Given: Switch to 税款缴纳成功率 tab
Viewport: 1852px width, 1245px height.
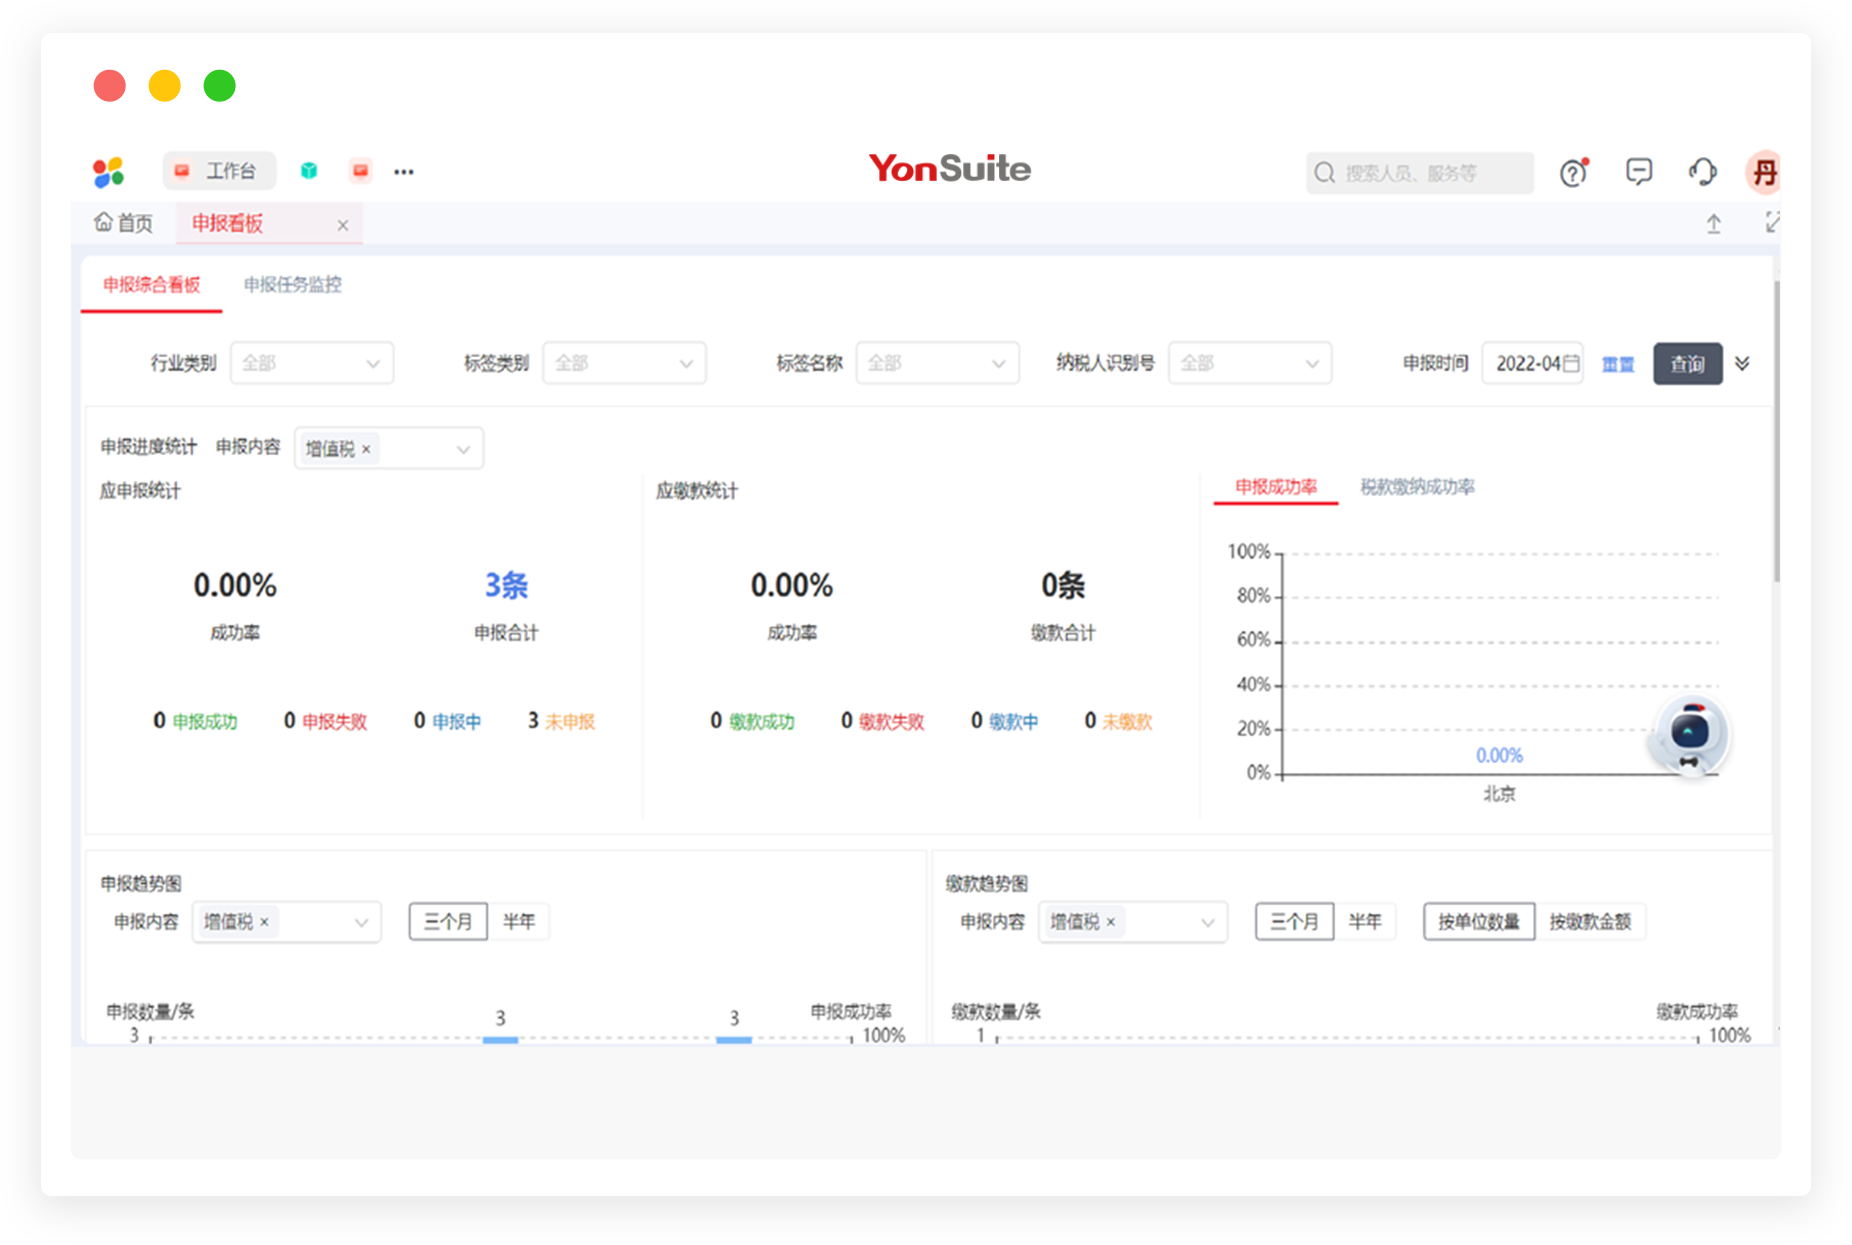Looking at the screenshot, I should point(1417,487).
